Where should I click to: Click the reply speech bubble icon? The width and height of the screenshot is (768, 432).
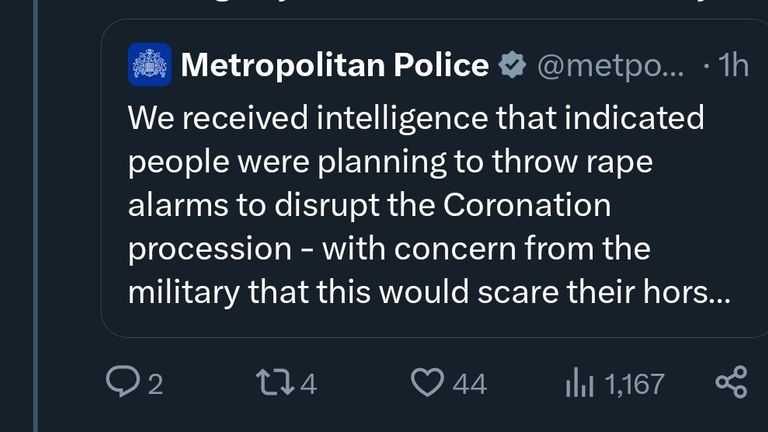(x=122, y=382)
